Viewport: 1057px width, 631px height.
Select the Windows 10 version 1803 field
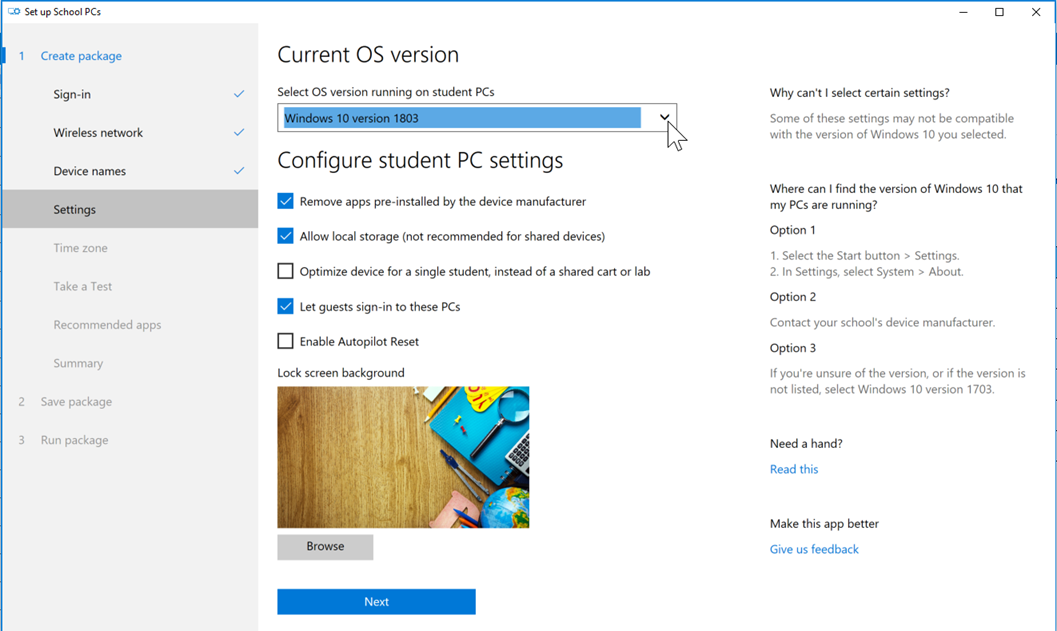[x=461, y=118]
